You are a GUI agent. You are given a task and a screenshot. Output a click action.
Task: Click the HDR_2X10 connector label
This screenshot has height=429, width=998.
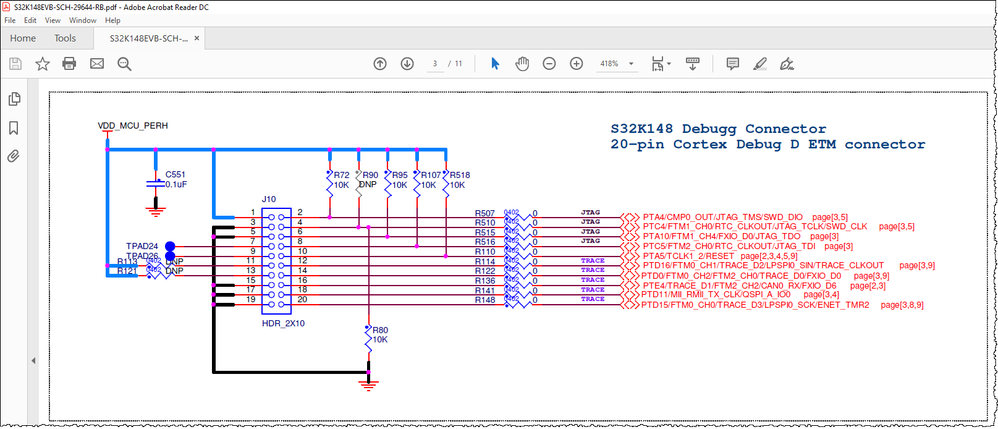pyautogui.click(x=283, y=323)
